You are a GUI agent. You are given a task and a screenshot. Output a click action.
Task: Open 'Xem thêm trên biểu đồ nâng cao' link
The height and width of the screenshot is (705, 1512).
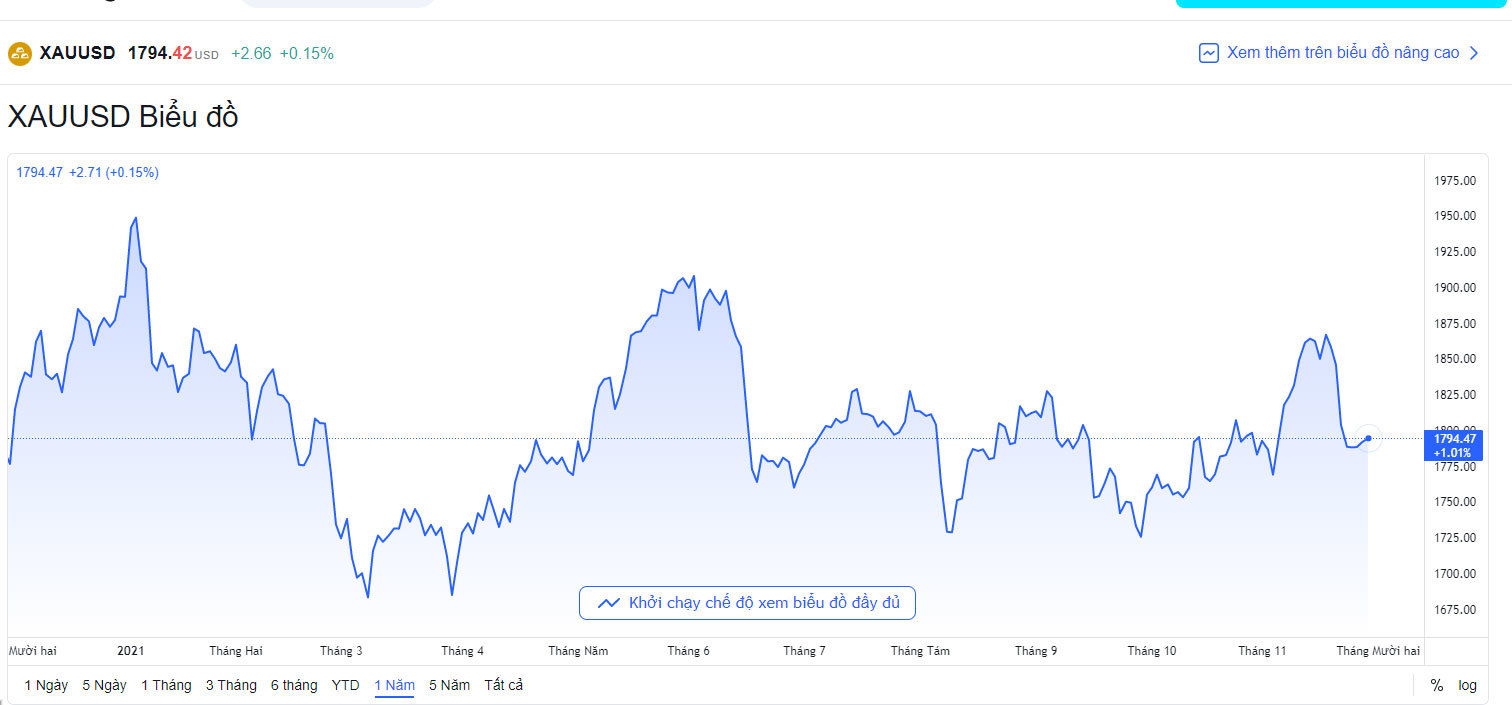[x=1342, y=53]
